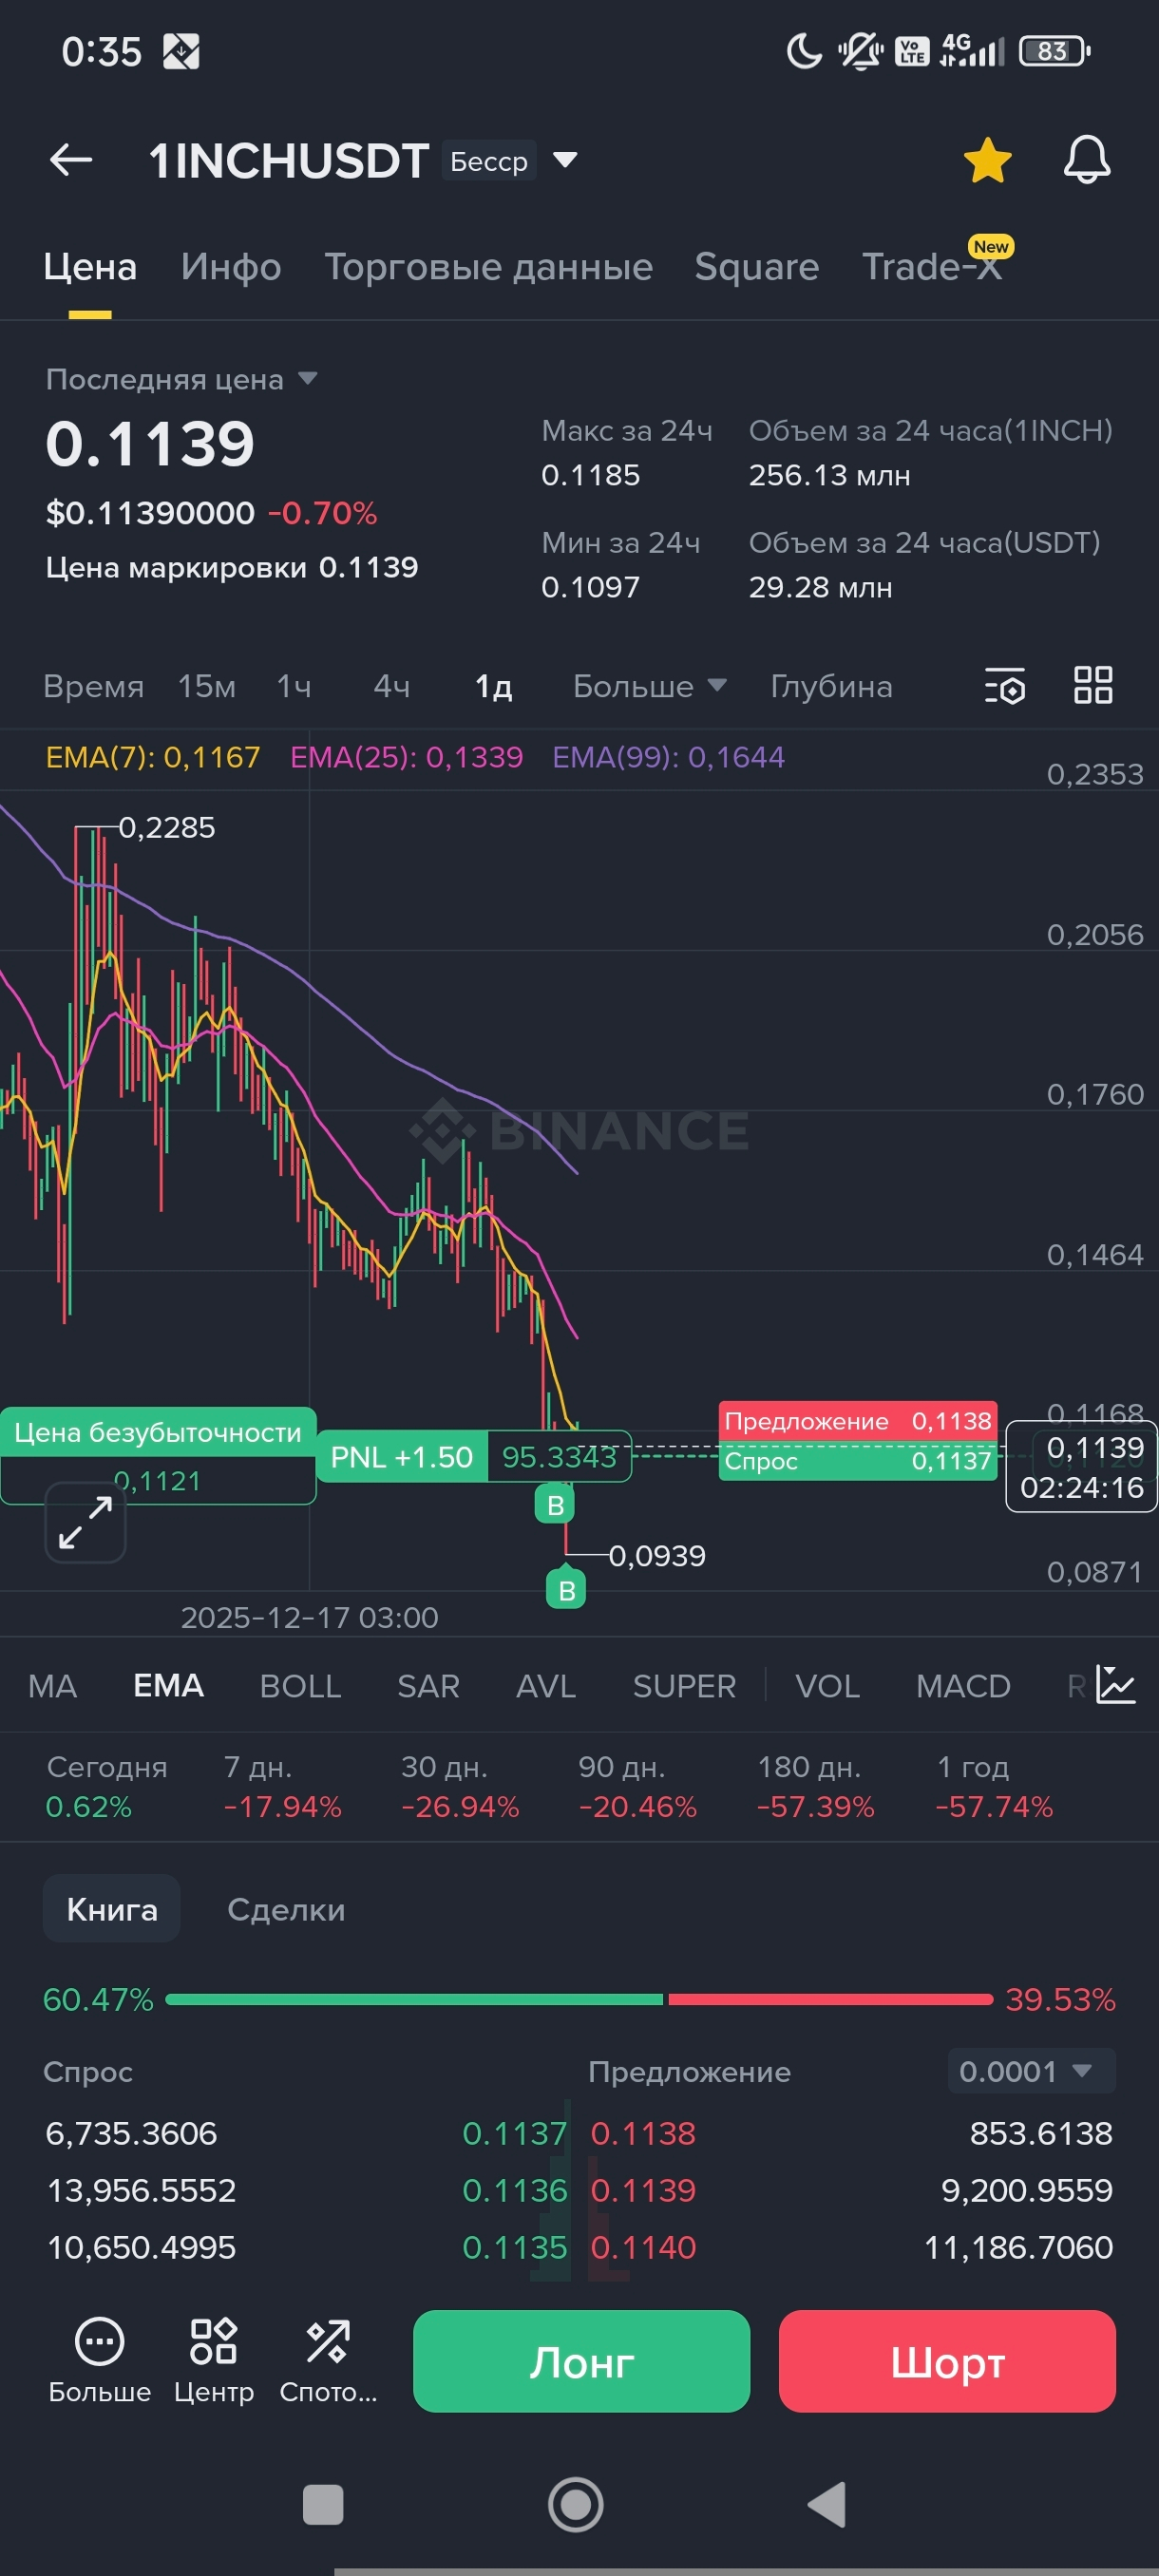
Task: Tap Спрос 0,1137 bid label
Action: click(858, 1461)
